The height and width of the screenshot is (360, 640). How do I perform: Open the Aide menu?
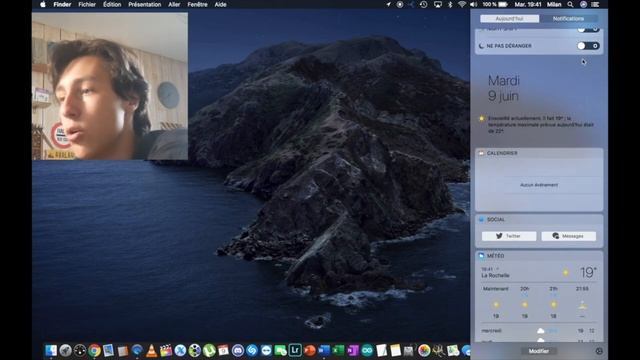[x=220, y=4]
